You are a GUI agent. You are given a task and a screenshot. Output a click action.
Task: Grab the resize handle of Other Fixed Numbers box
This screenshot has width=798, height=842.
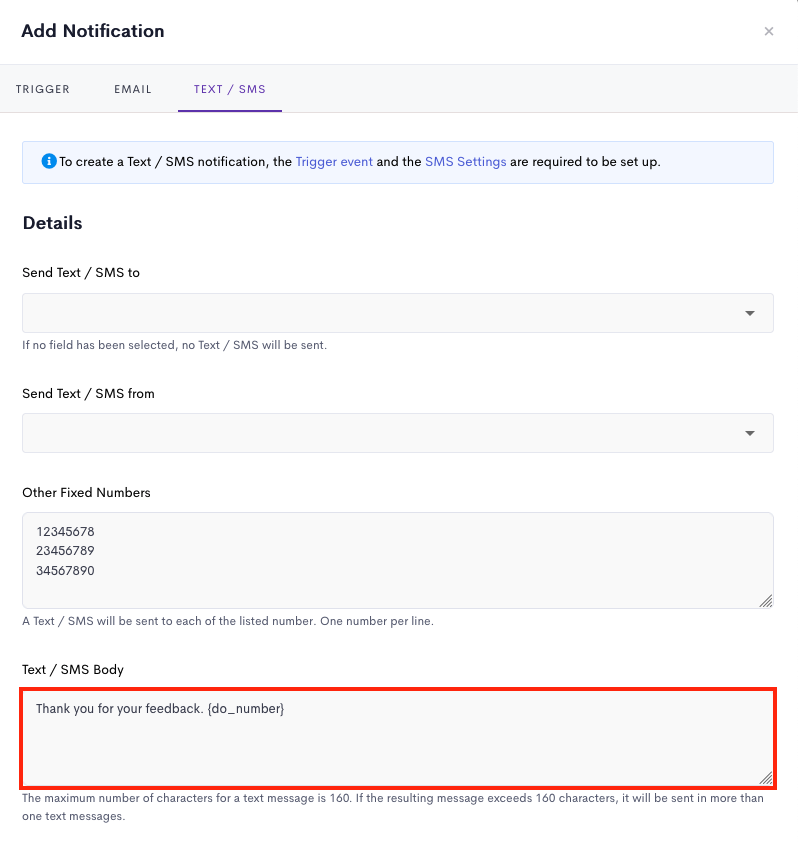coord(766,601)
